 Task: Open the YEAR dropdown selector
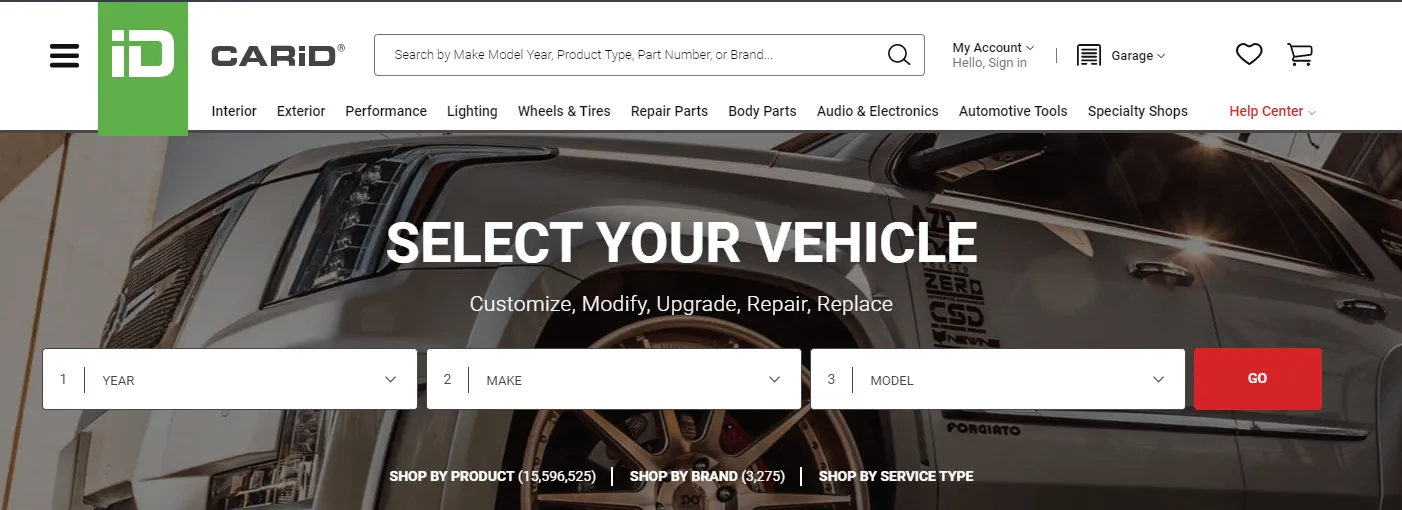tap(230, 379)
